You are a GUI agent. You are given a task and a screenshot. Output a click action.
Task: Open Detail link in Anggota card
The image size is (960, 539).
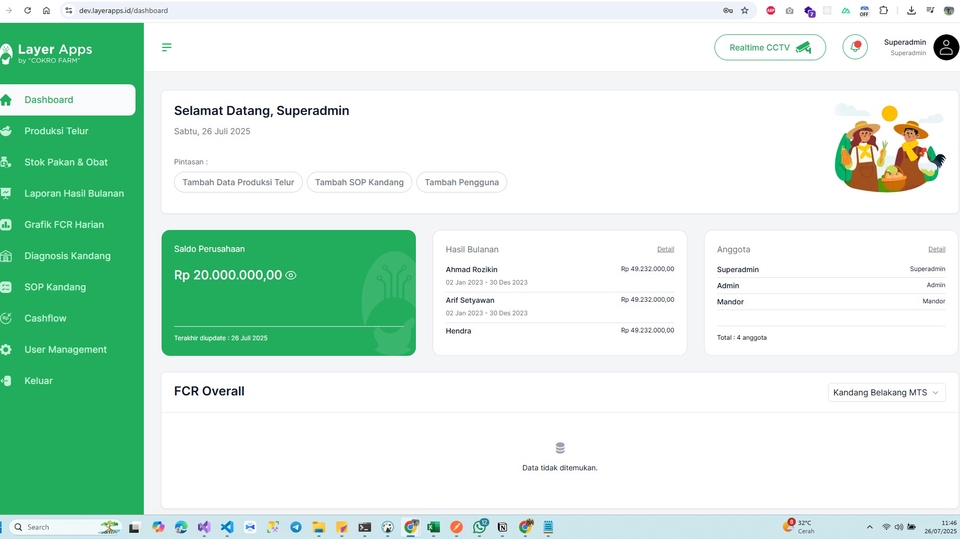pyautogui.click(x=936, y=249)
